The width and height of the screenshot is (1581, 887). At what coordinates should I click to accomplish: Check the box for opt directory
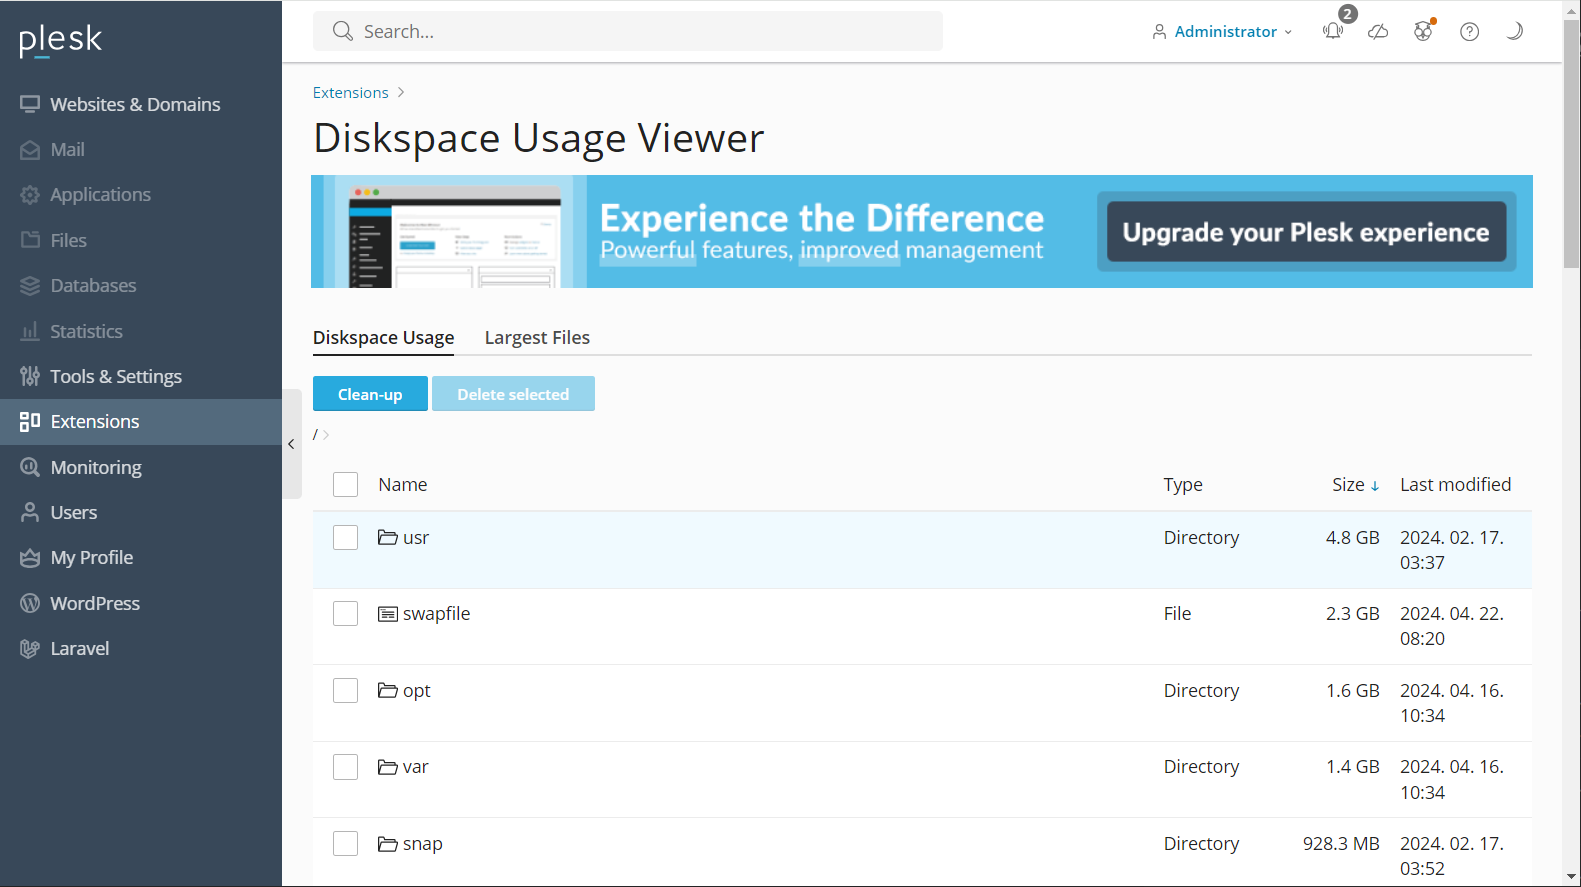tap(346, 691)
